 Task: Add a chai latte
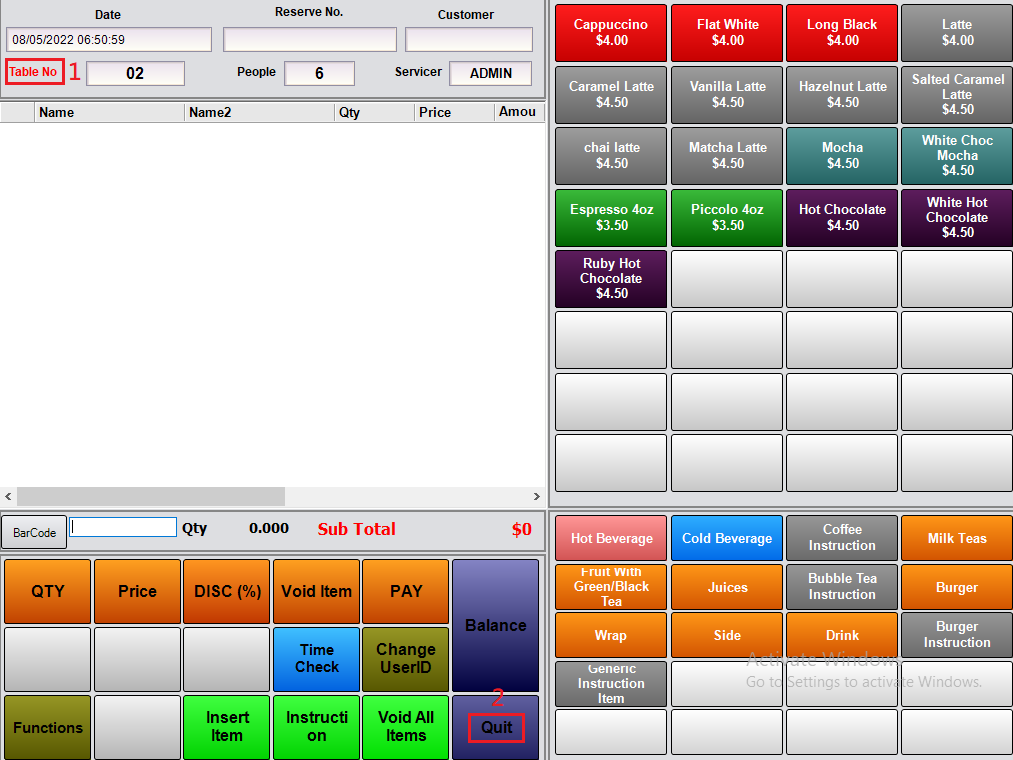click(611, 156)
